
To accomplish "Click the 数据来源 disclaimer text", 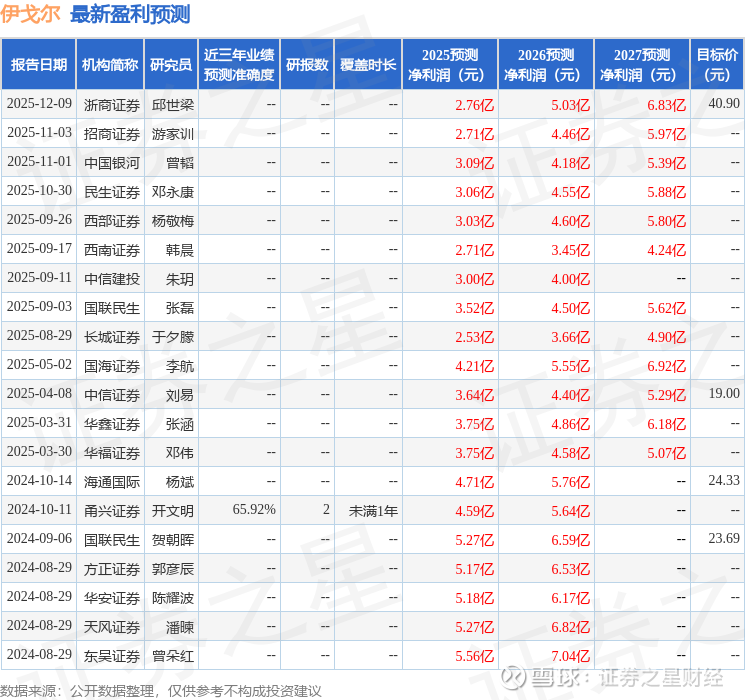I will pos(161,690).
